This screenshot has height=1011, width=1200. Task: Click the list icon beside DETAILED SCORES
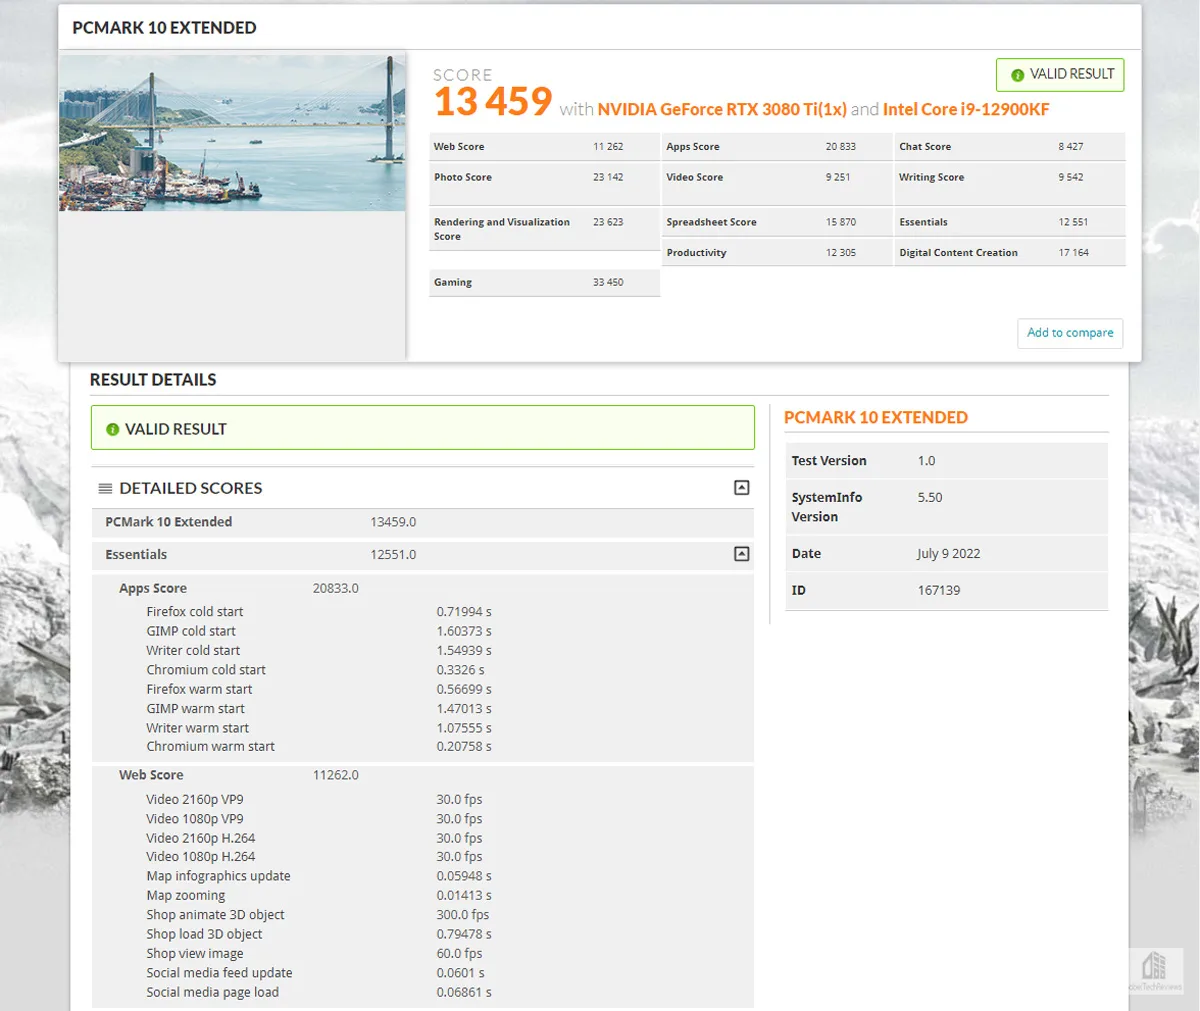pos(105,488)
